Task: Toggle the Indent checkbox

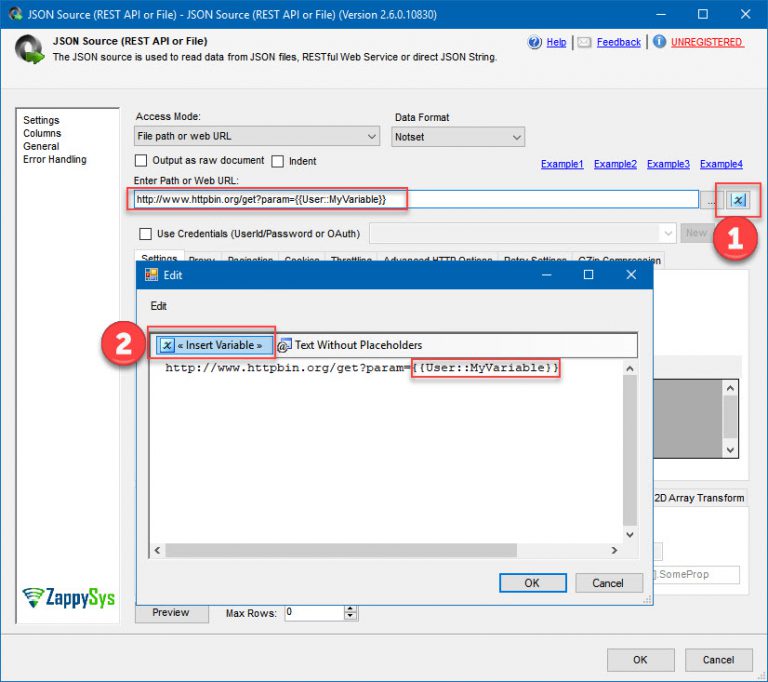Action: tap(277, 161)
